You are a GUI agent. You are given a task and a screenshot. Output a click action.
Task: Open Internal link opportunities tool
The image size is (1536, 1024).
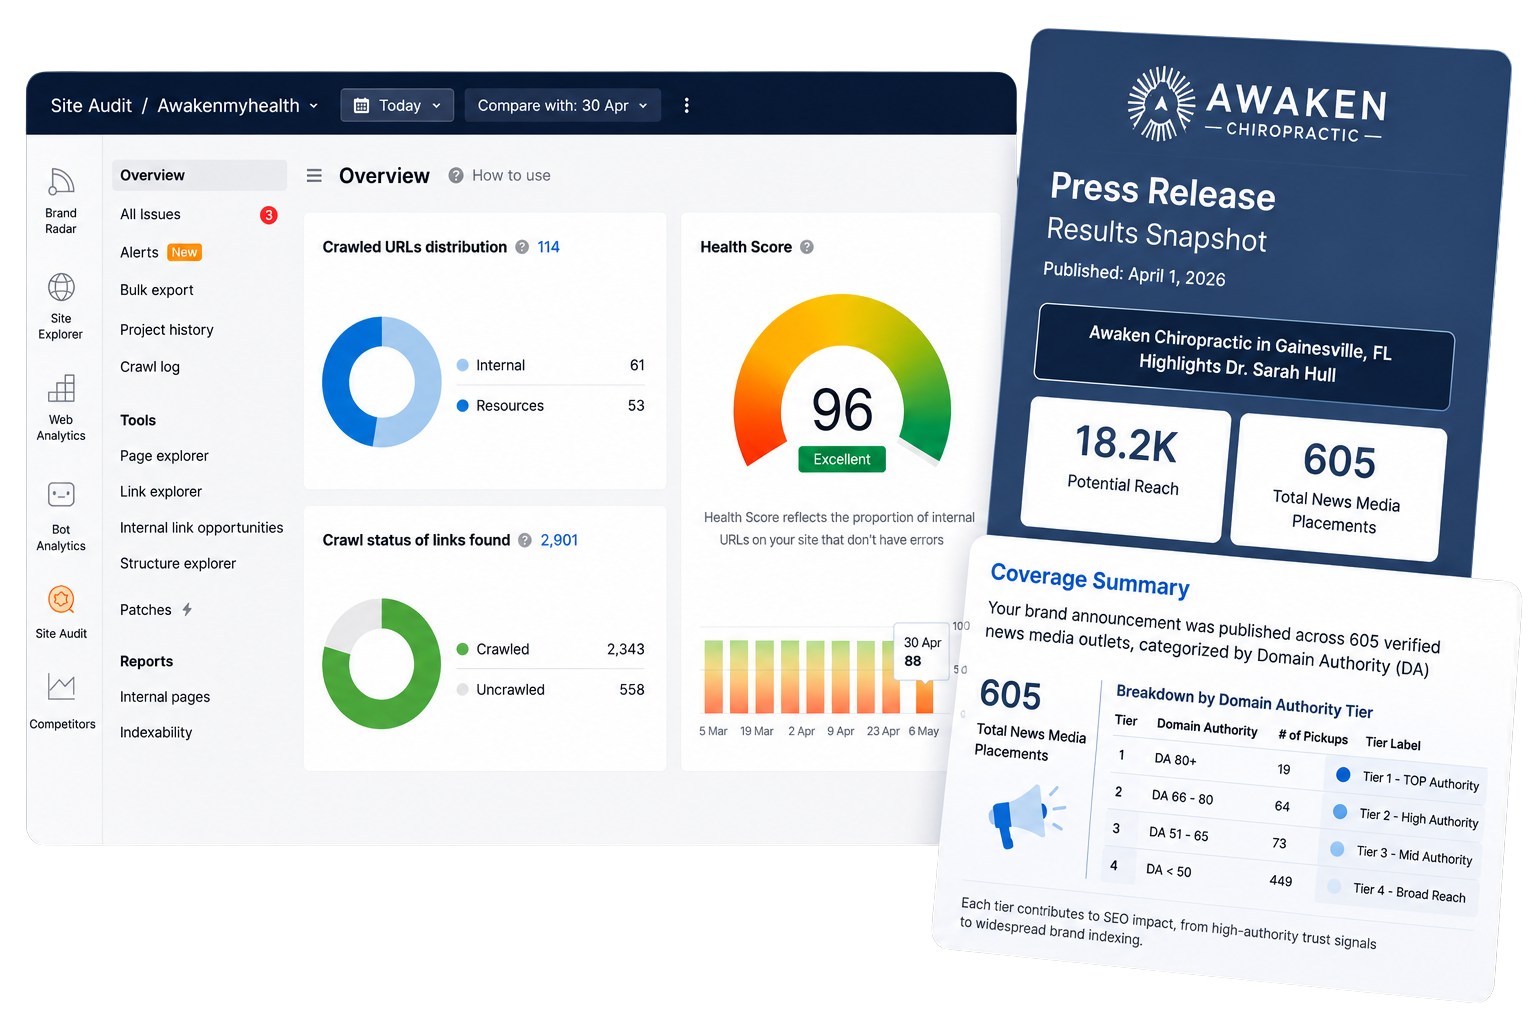[x=202, y=528]
